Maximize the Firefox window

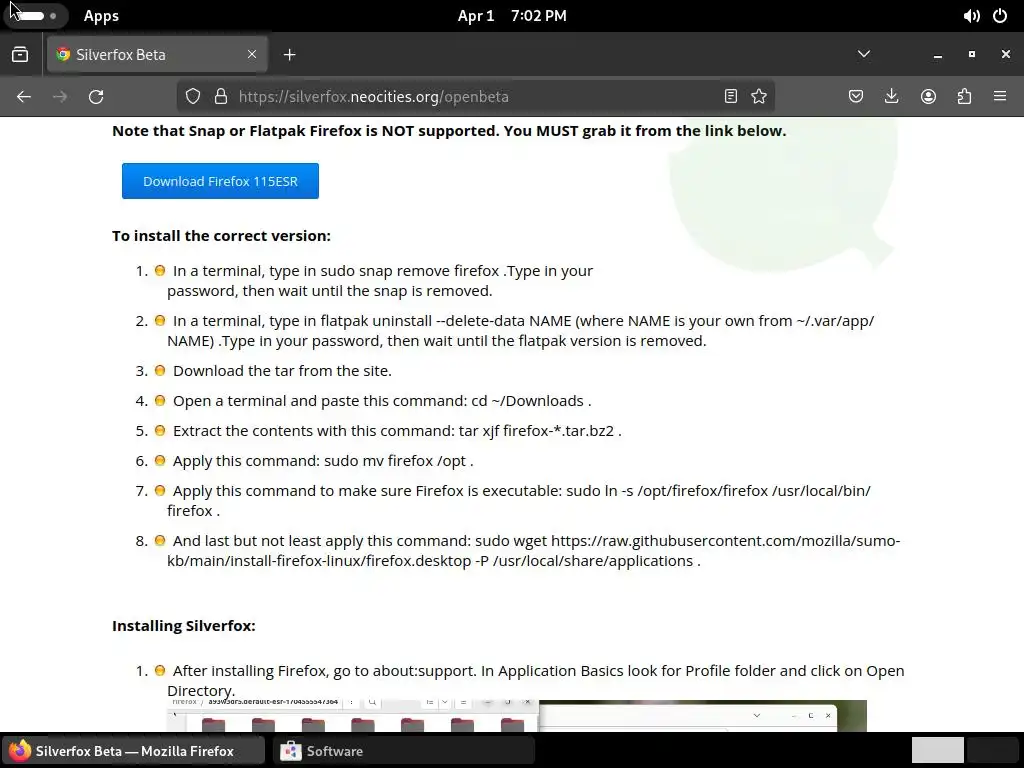pyautogui.click(x=972, y=54)
